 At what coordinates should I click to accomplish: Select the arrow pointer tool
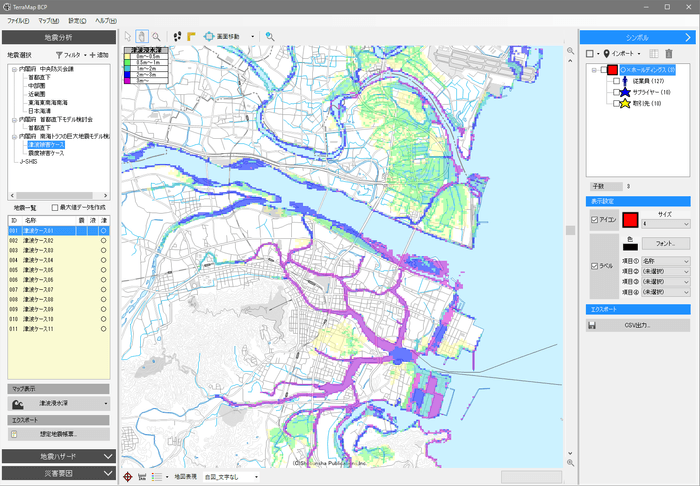coord(127,36)
